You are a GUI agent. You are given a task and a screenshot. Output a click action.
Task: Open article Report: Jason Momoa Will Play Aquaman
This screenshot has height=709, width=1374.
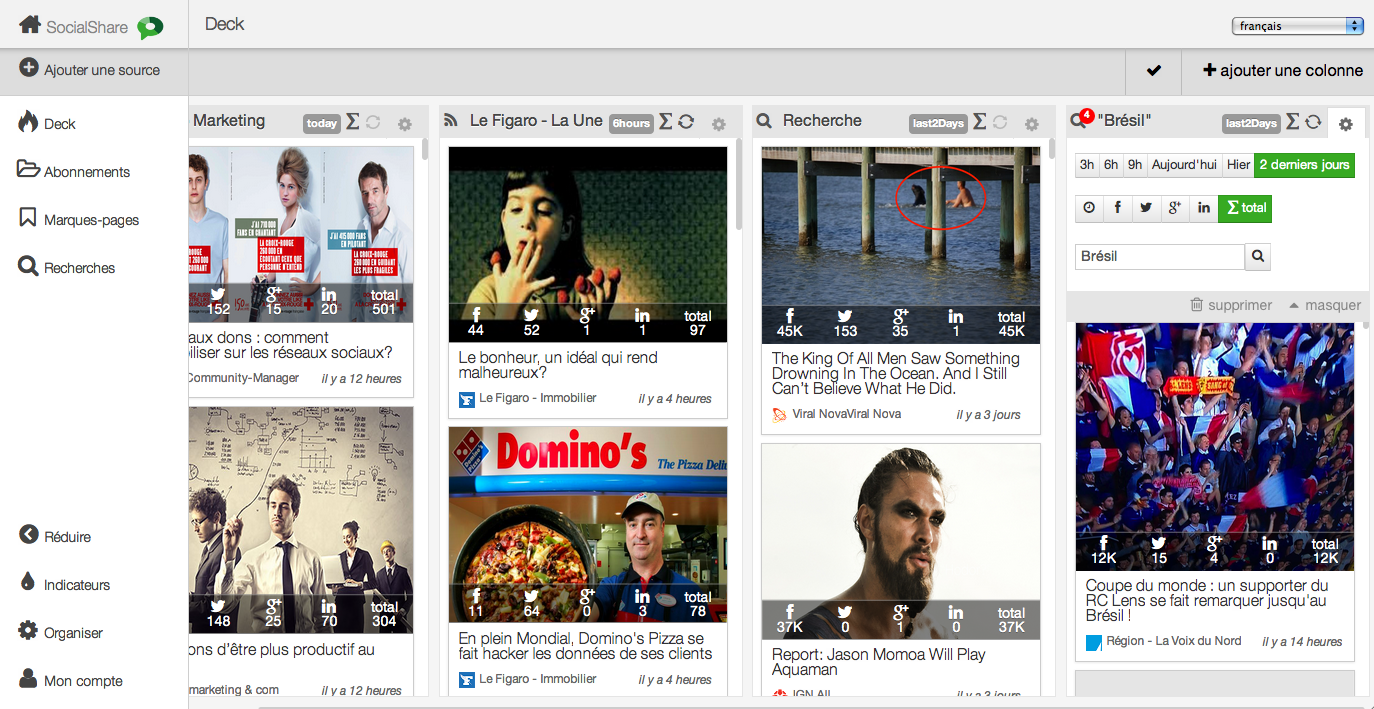tap(879, 662)
